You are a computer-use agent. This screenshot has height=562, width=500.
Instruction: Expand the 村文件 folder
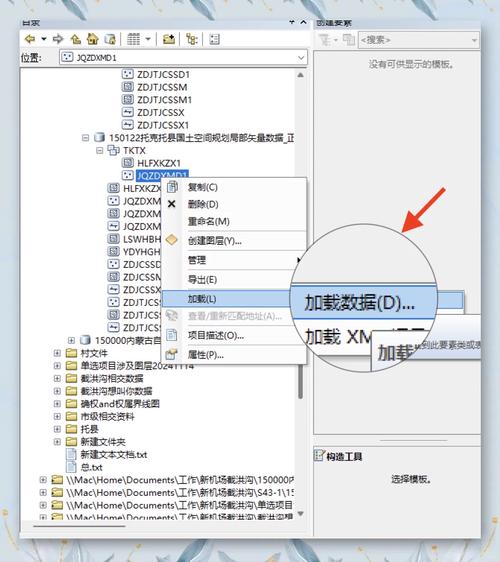click(x=57, y=353)
